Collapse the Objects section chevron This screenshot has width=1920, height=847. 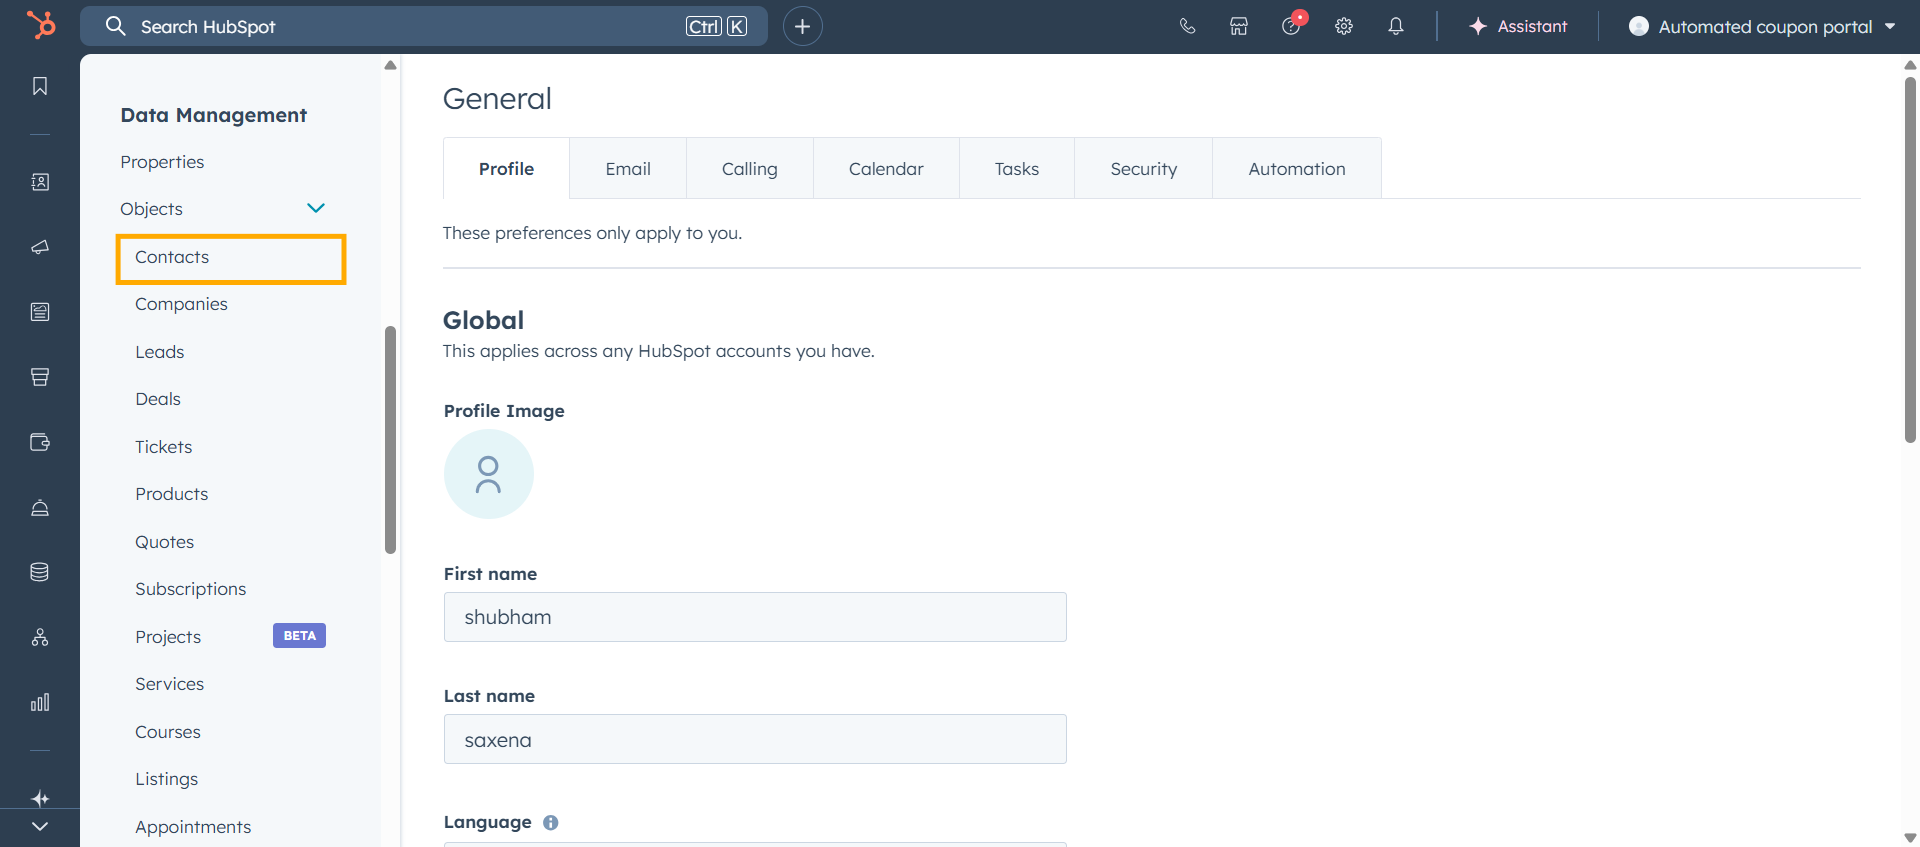pos(316,208)
